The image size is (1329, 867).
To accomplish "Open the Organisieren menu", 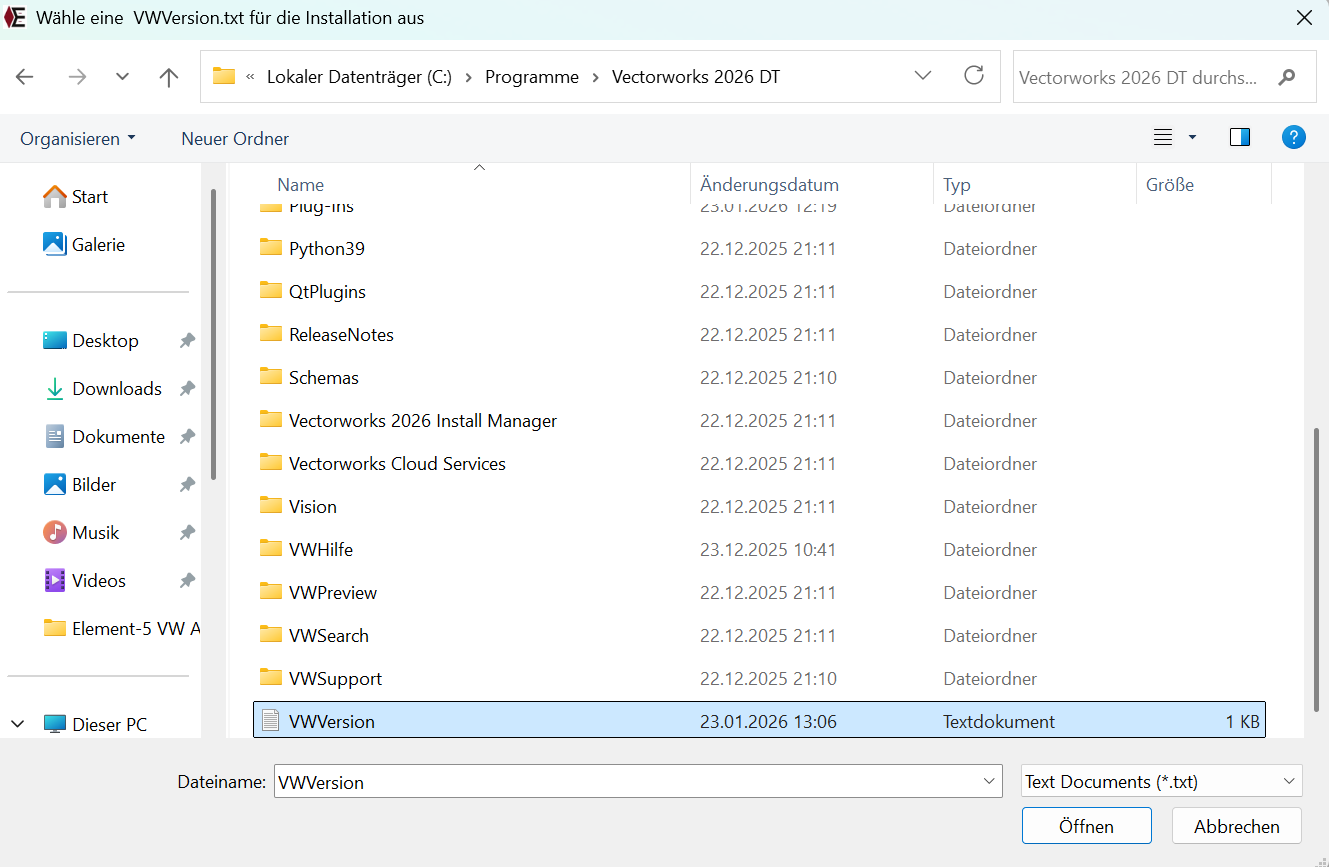I will tap(77, 139).
